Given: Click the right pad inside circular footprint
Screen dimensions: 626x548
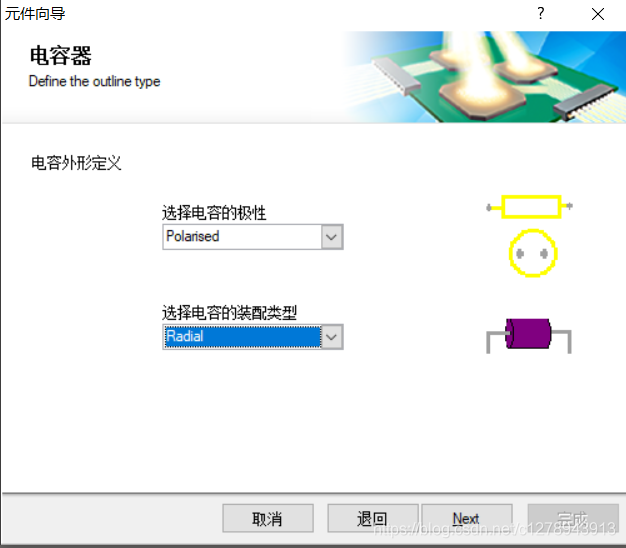Looking at the screenshot, I should coord(544,253).
